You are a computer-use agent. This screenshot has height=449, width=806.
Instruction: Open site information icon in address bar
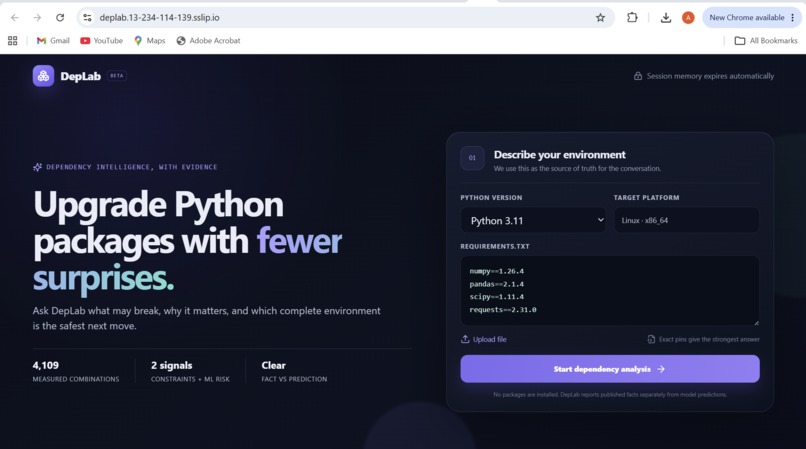click(x=87, y=17)
